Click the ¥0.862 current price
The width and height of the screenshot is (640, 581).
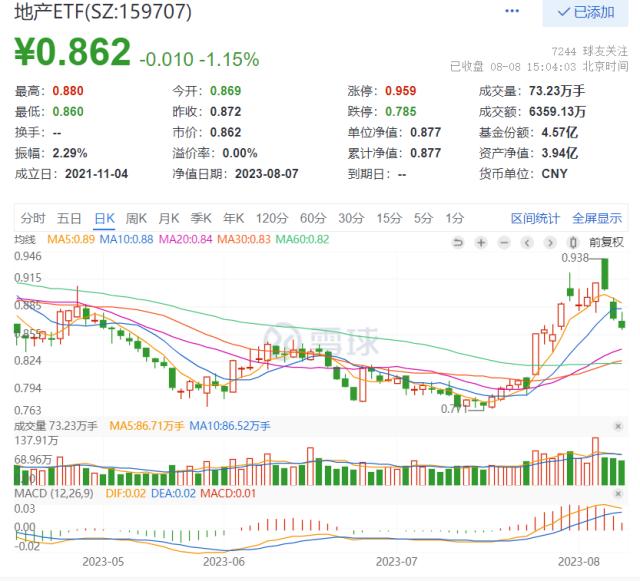(72, 52)
